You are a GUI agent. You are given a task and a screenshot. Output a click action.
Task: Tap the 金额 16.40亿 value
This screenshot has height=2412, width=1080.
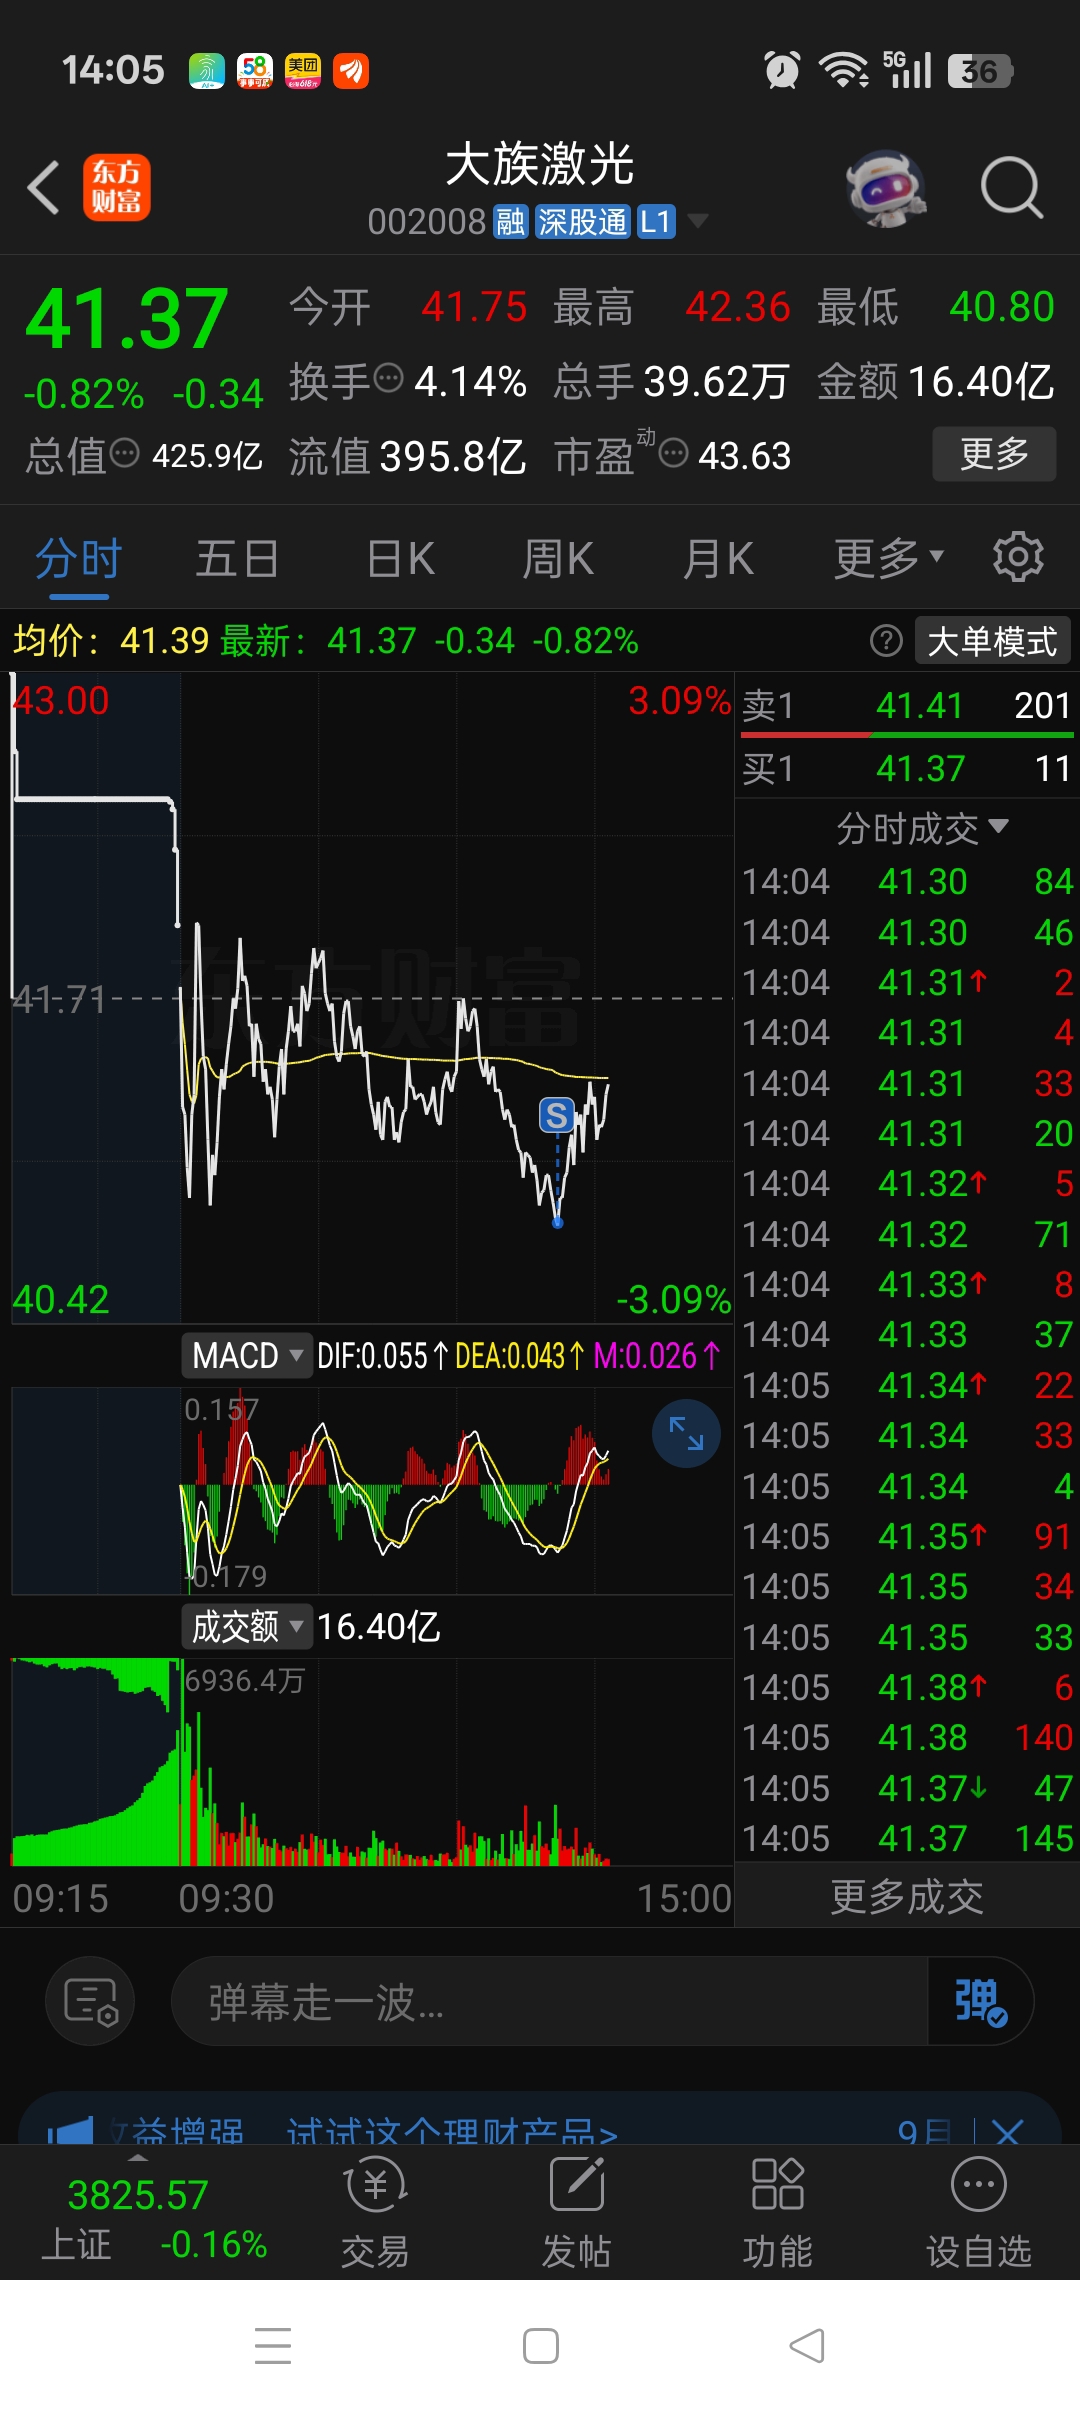(x=982, y=381)
